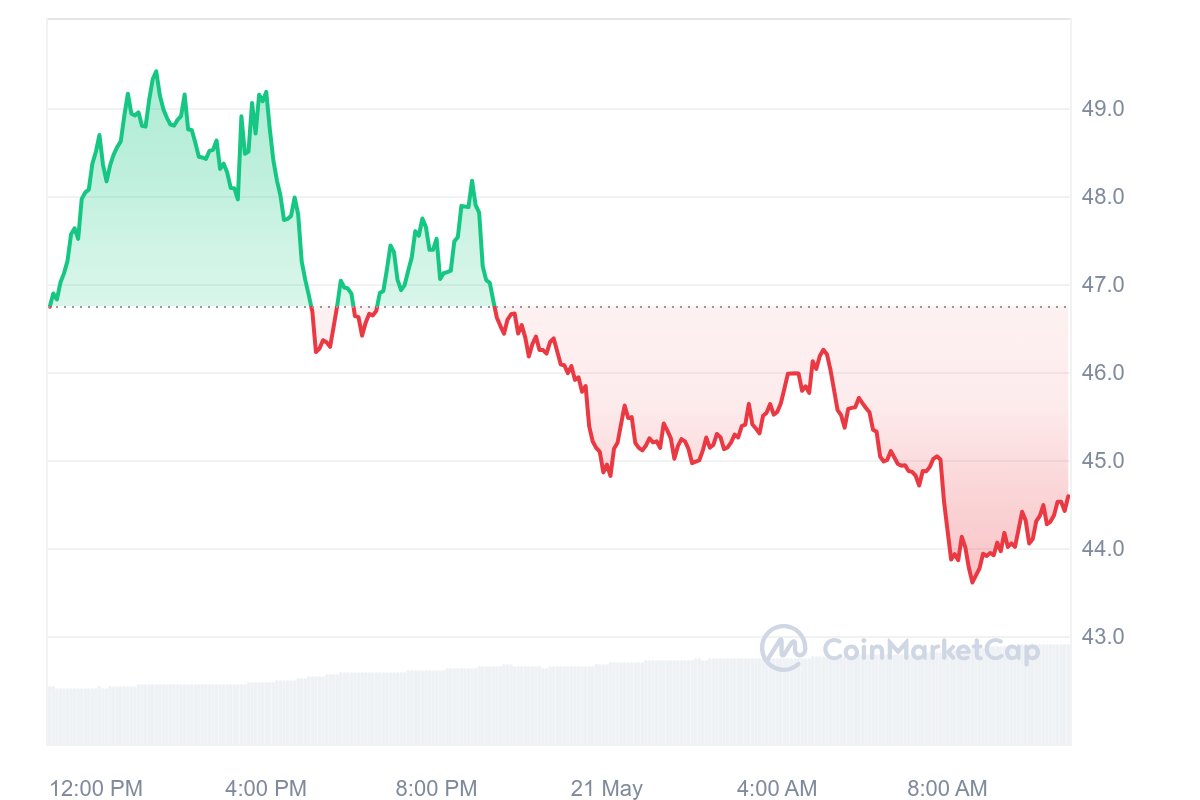The width and height of the screenshot is (1200, 800).
Task: Click the 47.0 price axis label
Action: pos(1103,285)
